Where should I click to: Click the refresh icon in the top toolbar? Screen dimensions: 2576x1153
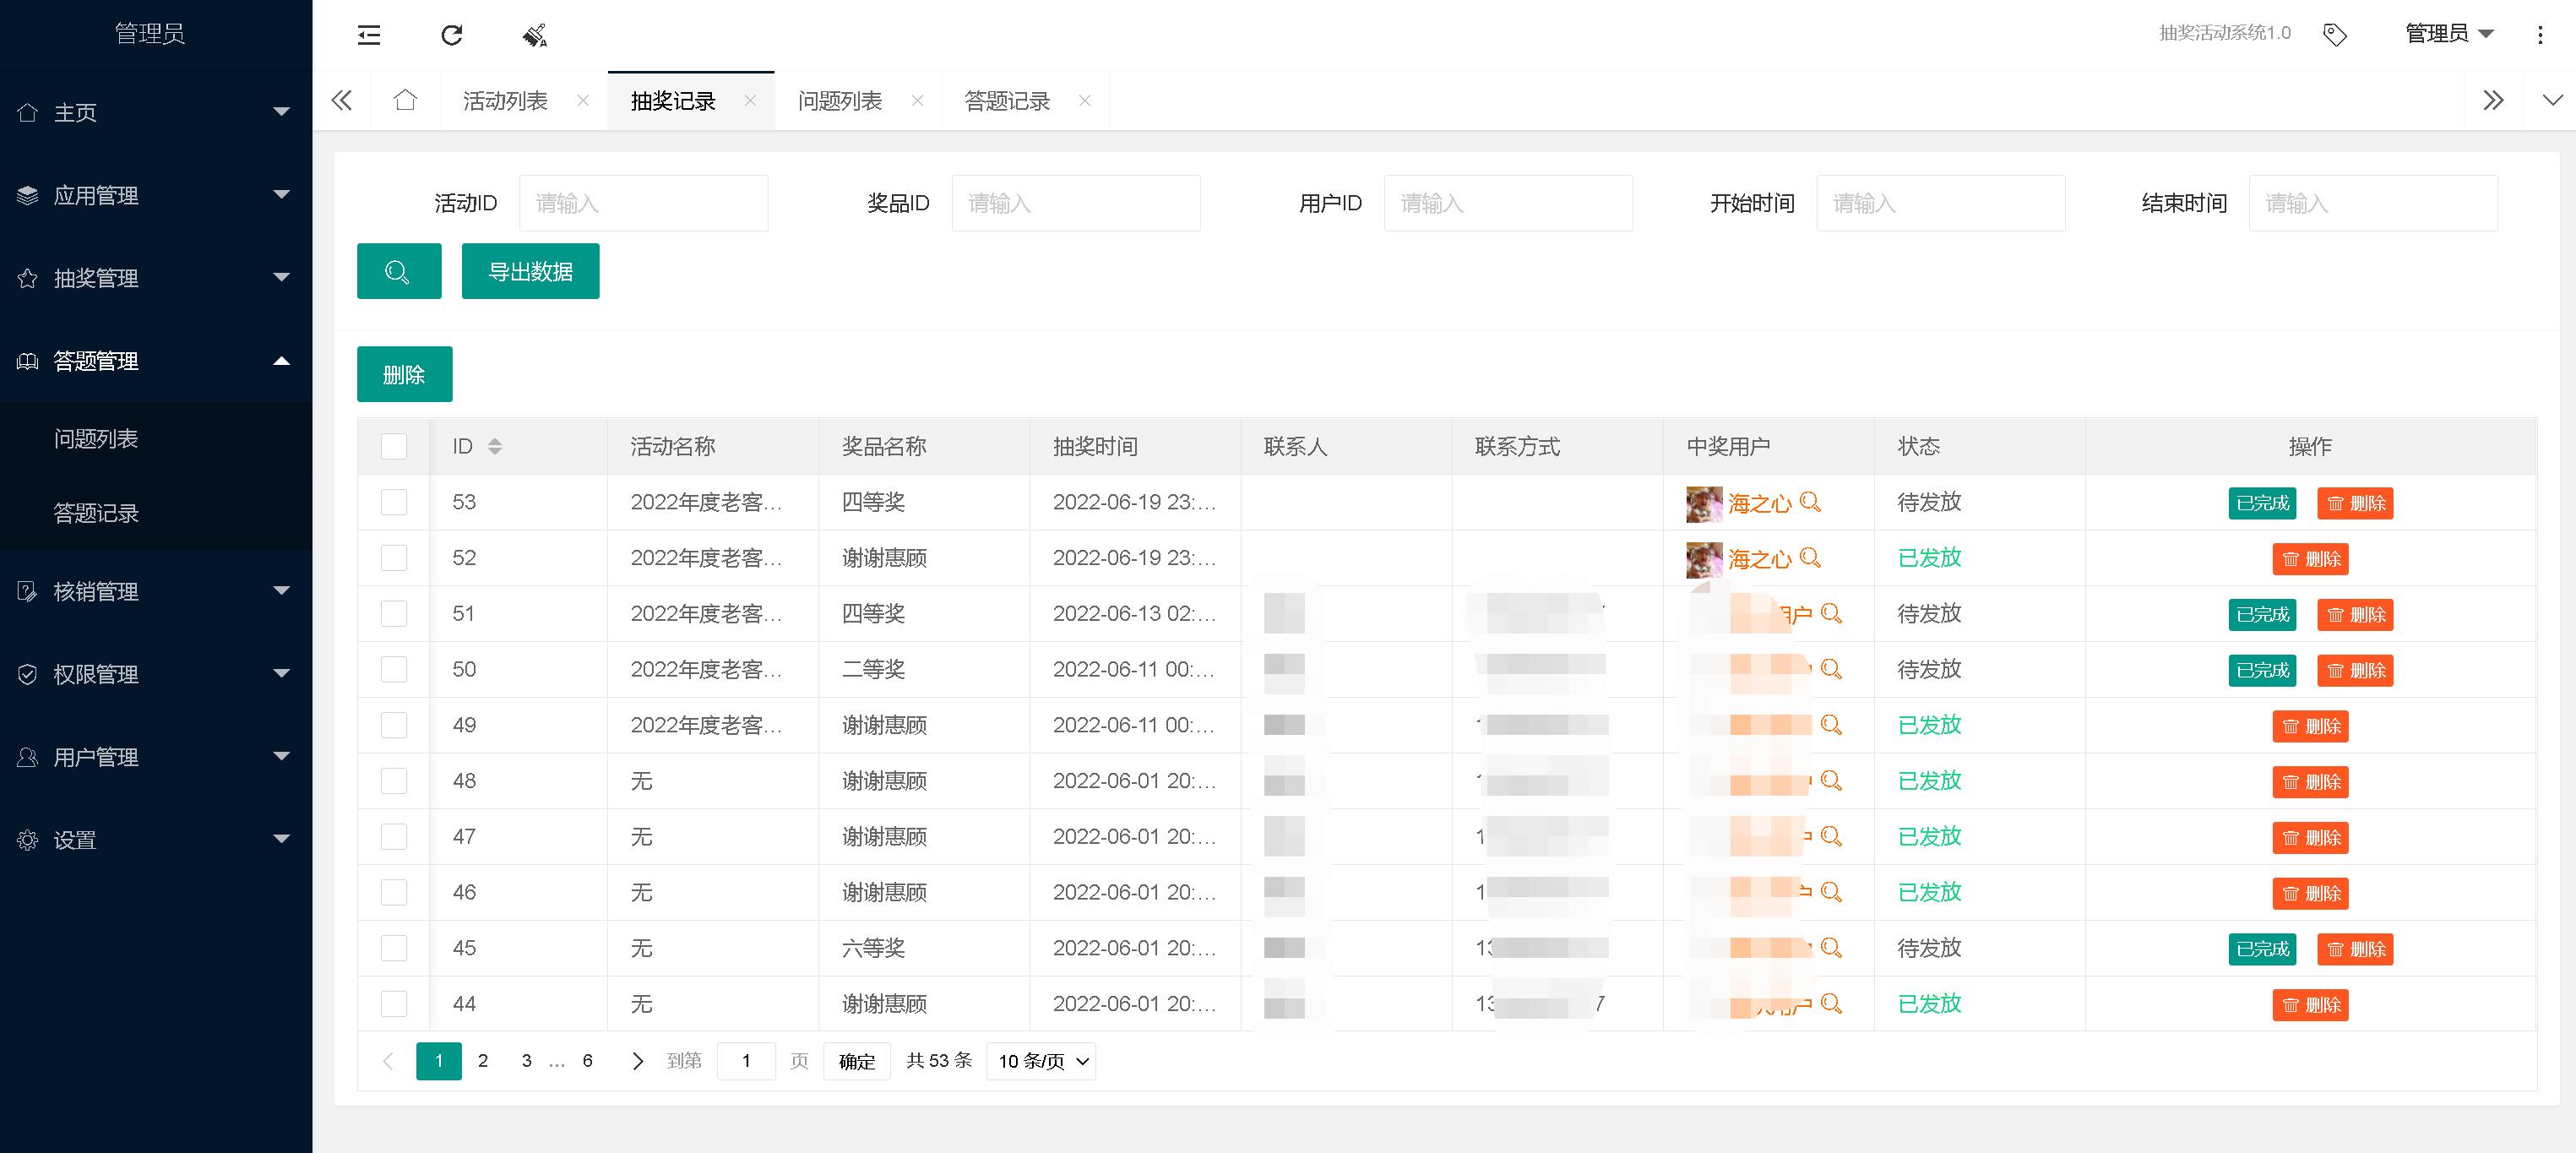click(x=452, y=36)
